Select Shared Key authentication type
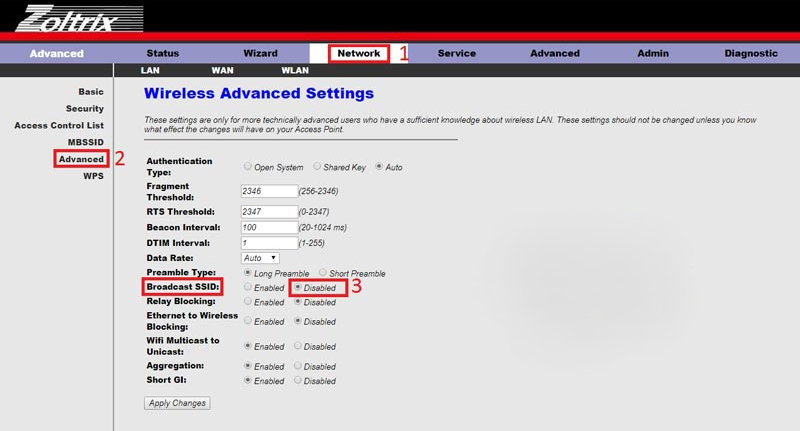Image resolution: width=800 pixels, height=431 pixels. [x=317, y=166]
